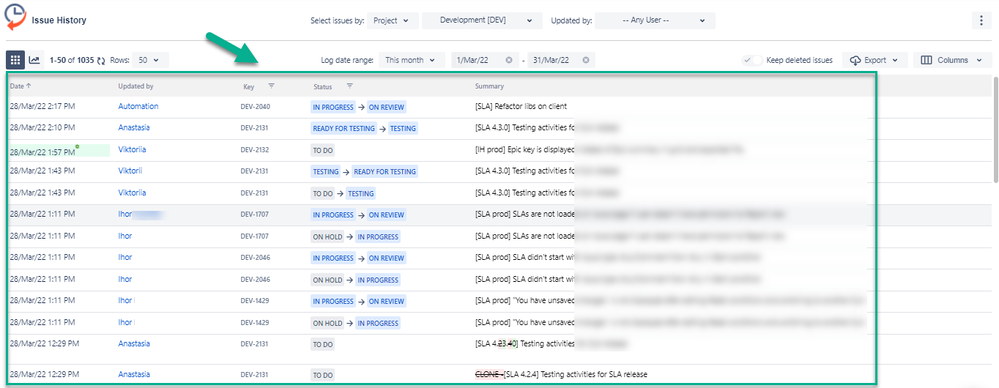
Task: Open Anastasia link in the 2:10 PM row
Action: pyautogui.click(x=134, y=127)
